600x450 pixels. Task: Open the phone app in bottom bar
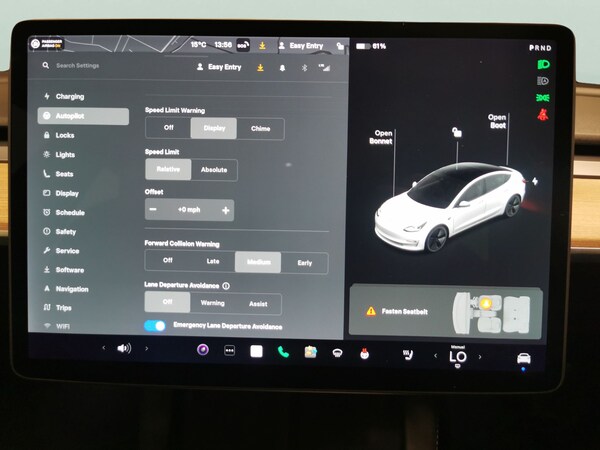coord(283,351)
